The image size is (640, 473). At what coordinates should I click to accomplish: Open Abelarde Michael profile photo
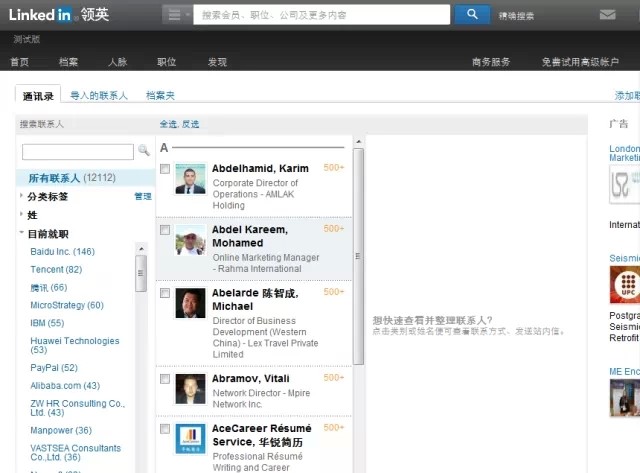(190, 303)
